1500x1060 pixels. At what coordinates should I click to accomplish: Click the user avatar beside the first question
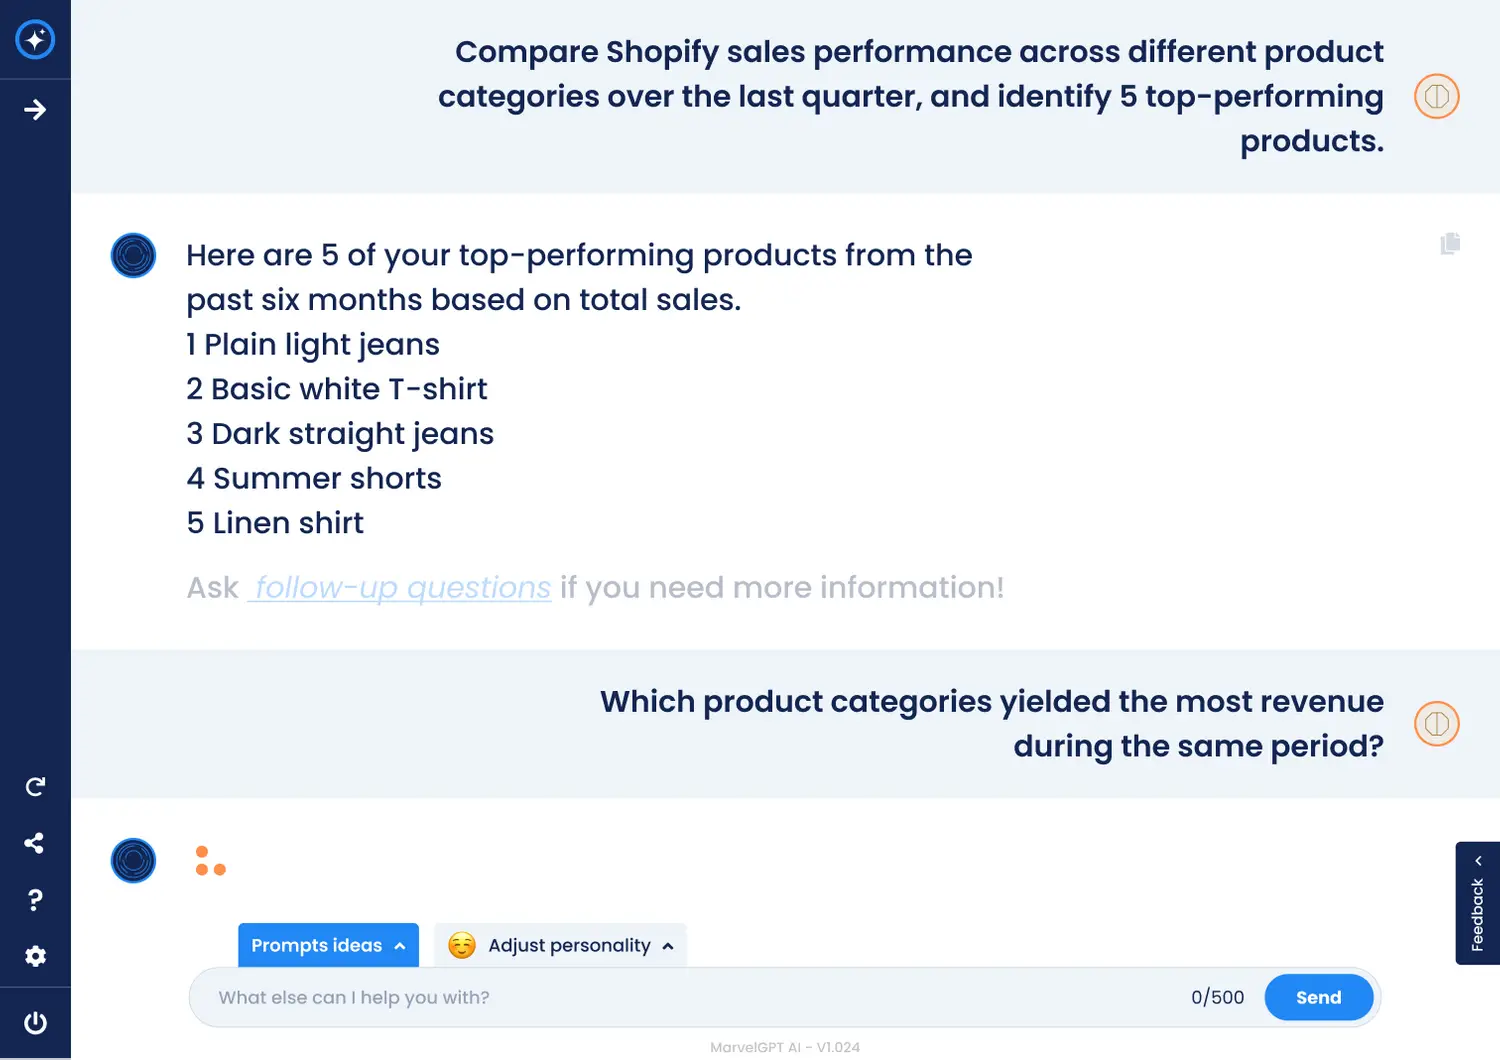coord(1436,97)
